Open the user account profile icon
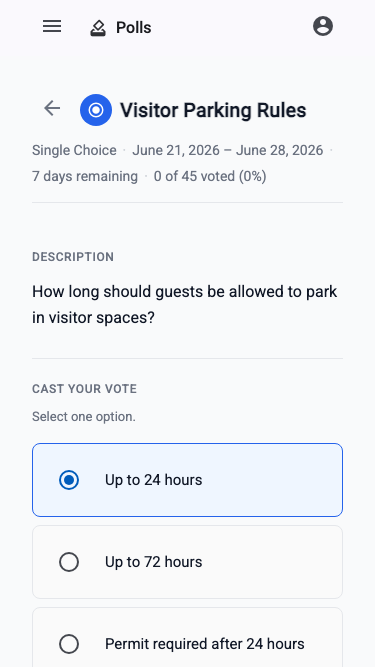Viewport: 375px width, 667px height. (323, 26)
